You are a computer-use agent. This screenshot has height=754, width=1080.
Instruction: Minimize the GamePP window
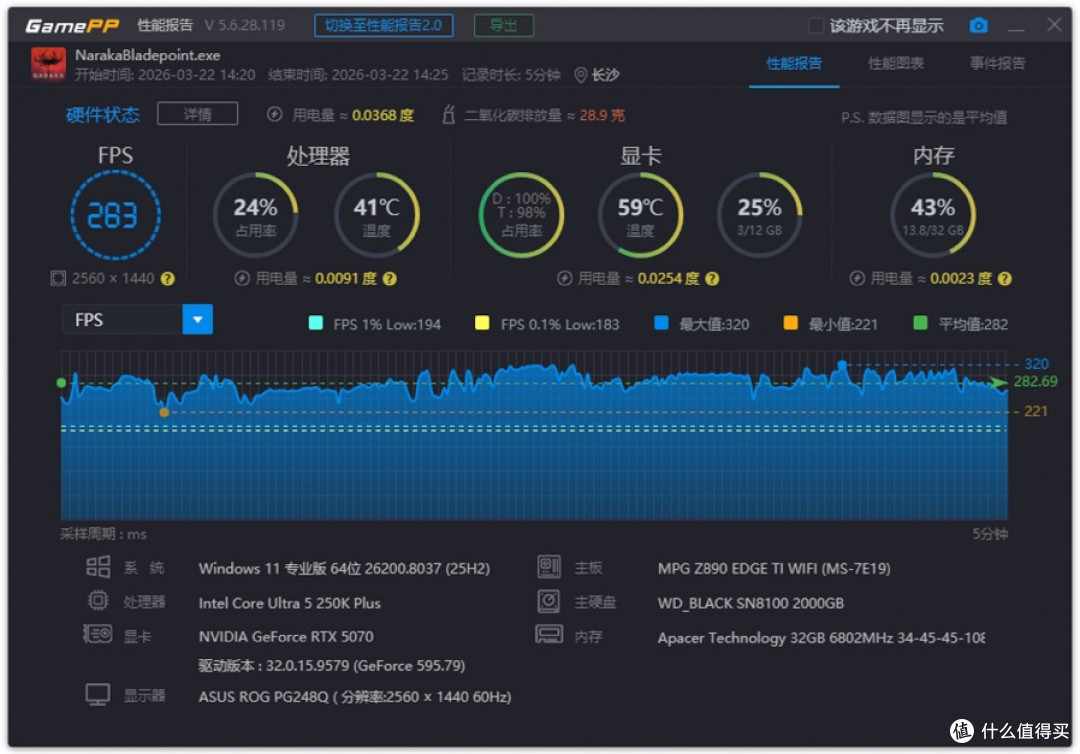[x=1016, y=28]
